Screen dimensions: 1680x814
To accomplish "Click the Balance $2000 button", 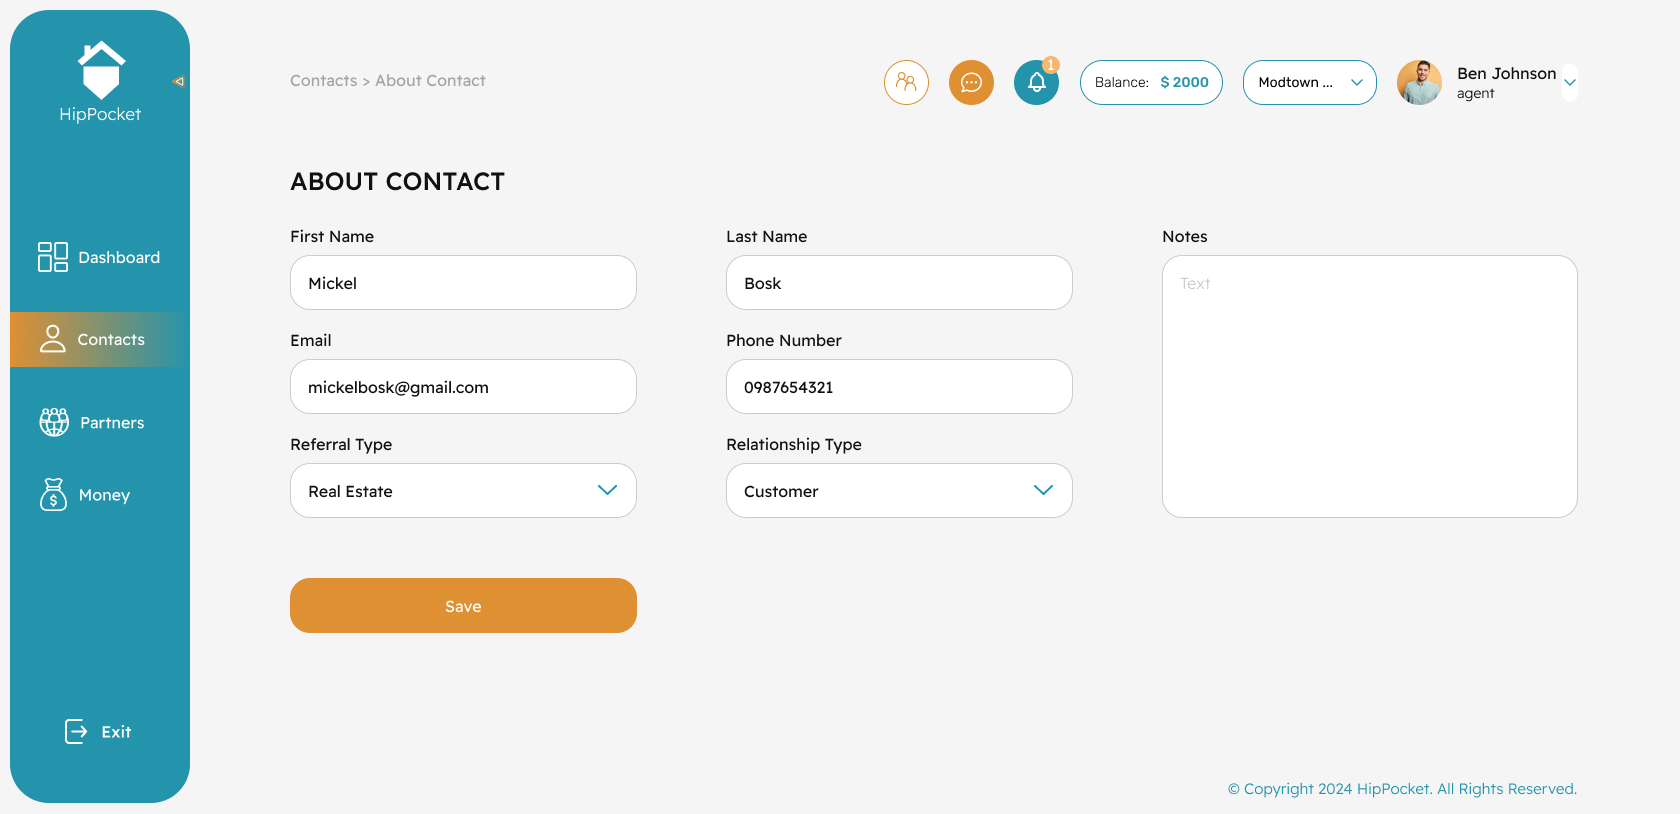I will 1151,82.
